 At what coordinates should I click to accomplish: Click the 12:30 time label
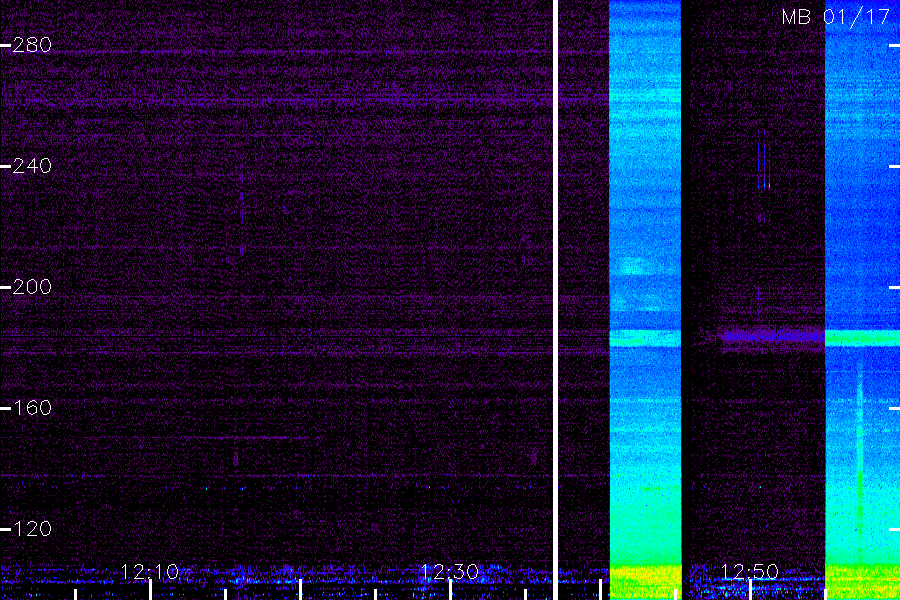coord(449,572)
